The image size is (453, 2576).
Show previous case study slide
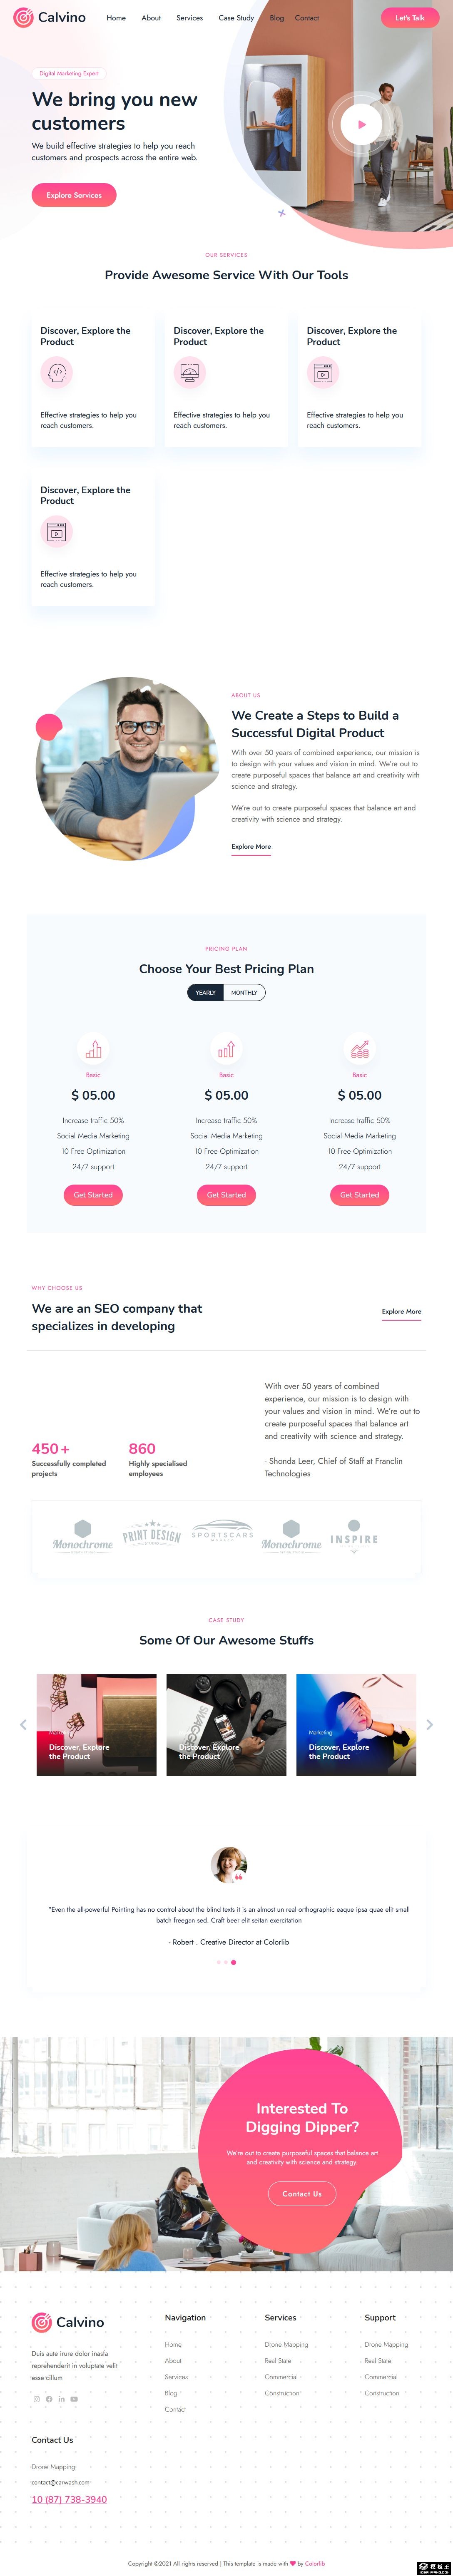pyautogui.click(x=23, y=1724)
